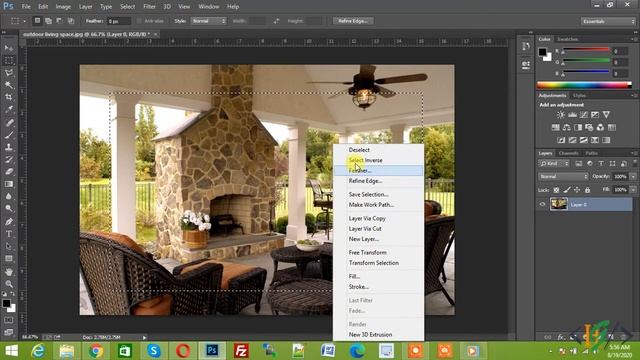Select the Hand tool
The width and height of the screenshot is (640, 360).
9,272
